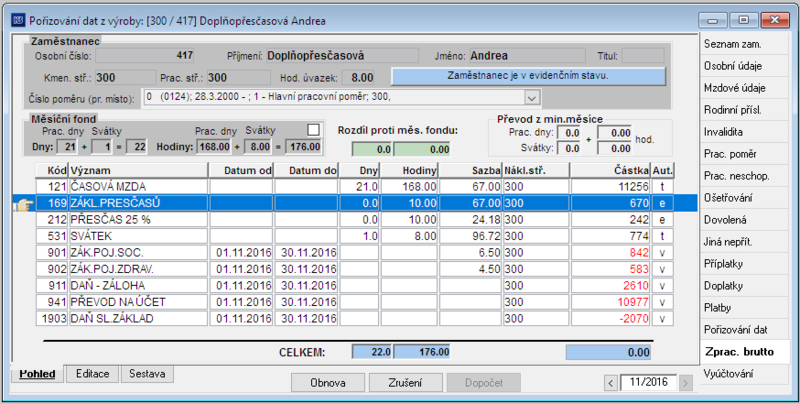Open Osobní údaje section

[744, 66]
